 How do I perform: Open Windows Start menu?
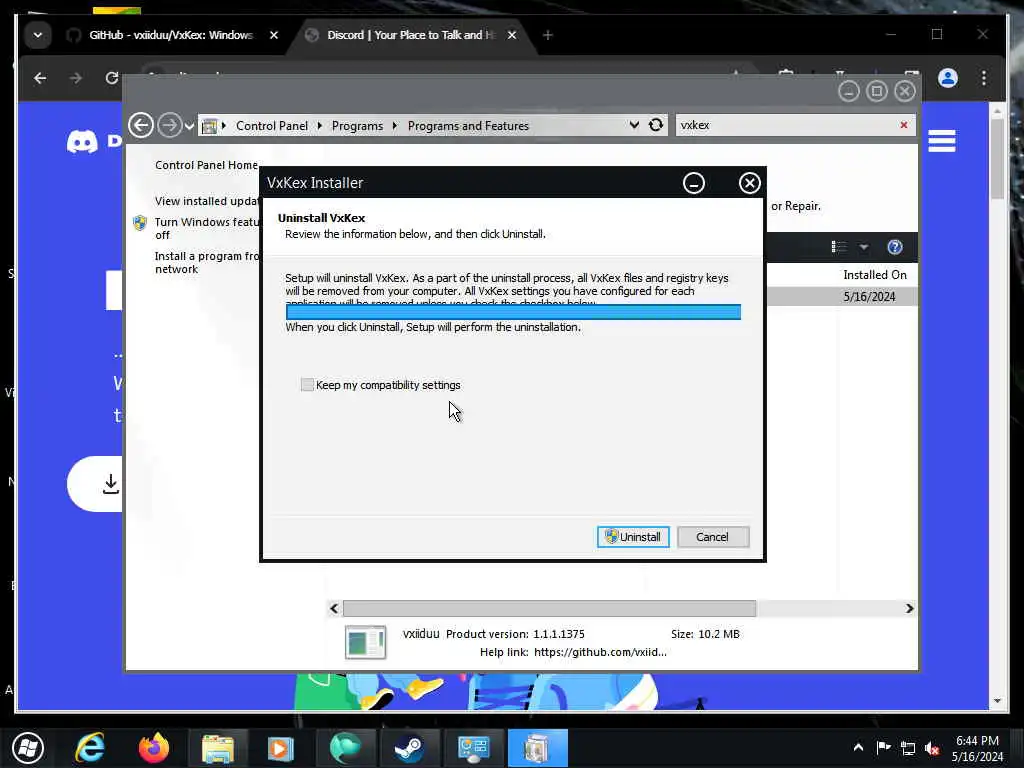[x=28, y=748]
